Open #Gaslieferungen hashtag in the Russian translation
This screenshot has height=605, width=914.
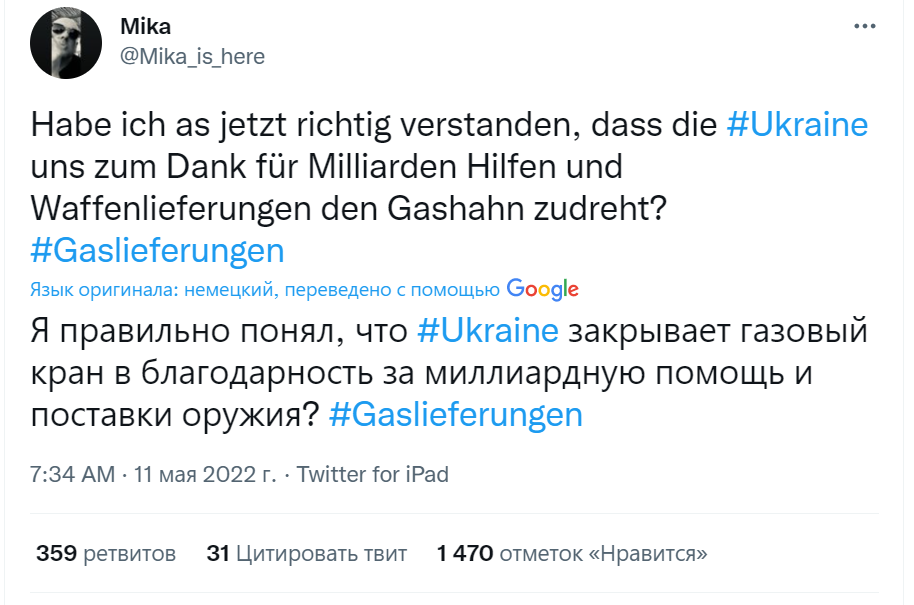[455, 413]
